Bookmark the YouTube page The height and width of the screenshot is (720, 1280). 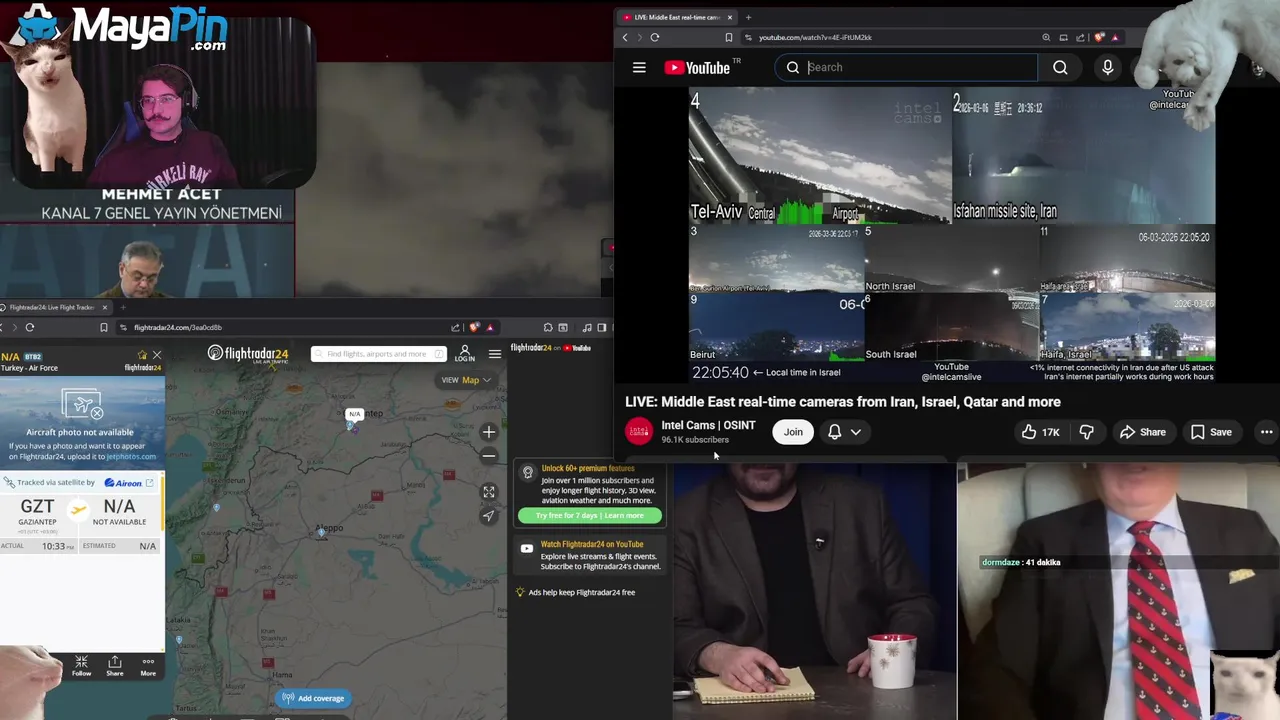coord(728,37)
